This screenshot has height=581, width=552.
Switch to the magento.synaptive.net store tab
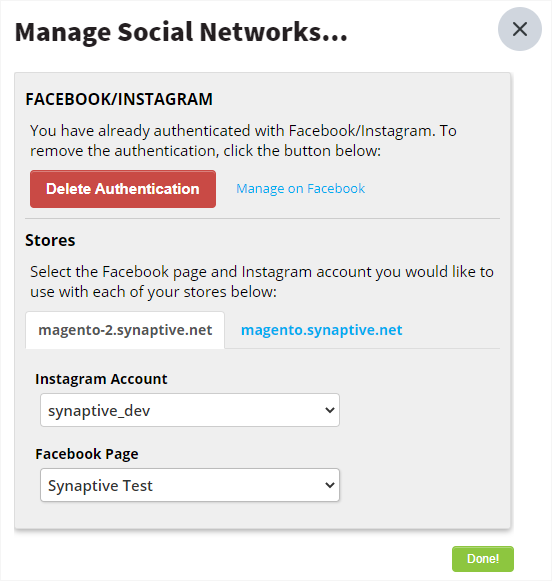click(322, 330)
